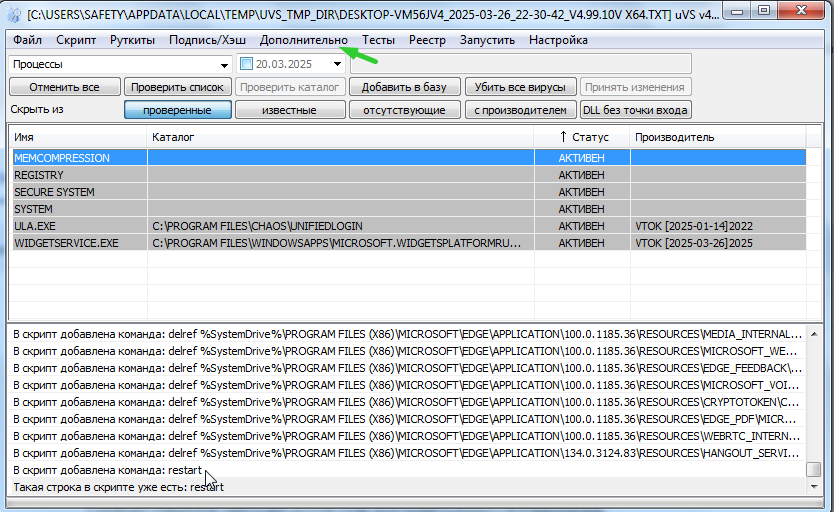834x512 pixels.
Task: Maximize the uVS window
Action: point(765,12)
